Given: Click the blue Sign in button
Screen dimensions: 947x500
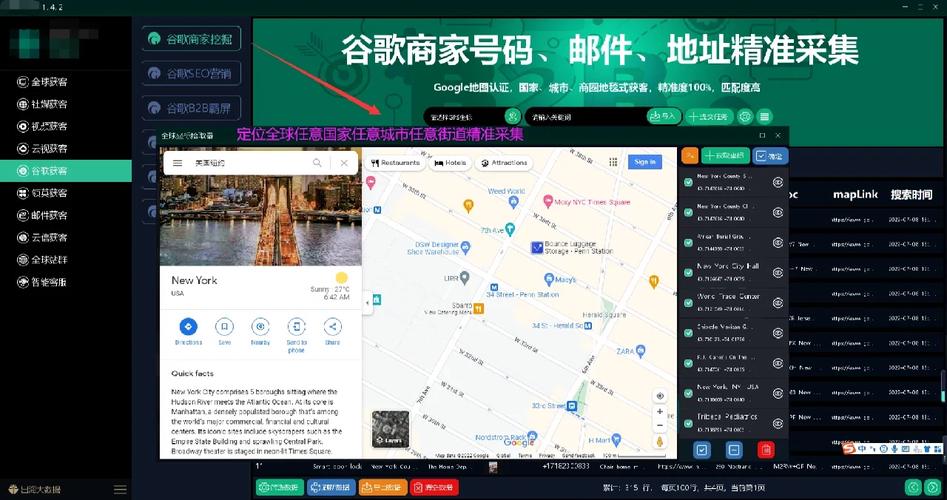Looking at the screenshot, I should tap(644, 162).
